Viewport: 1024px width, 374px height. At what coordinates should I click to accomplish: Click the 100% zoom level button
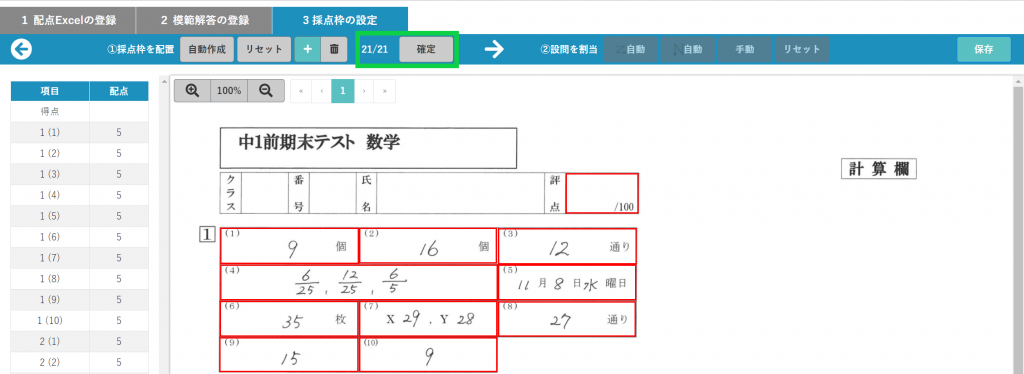(x=229, y=91)
